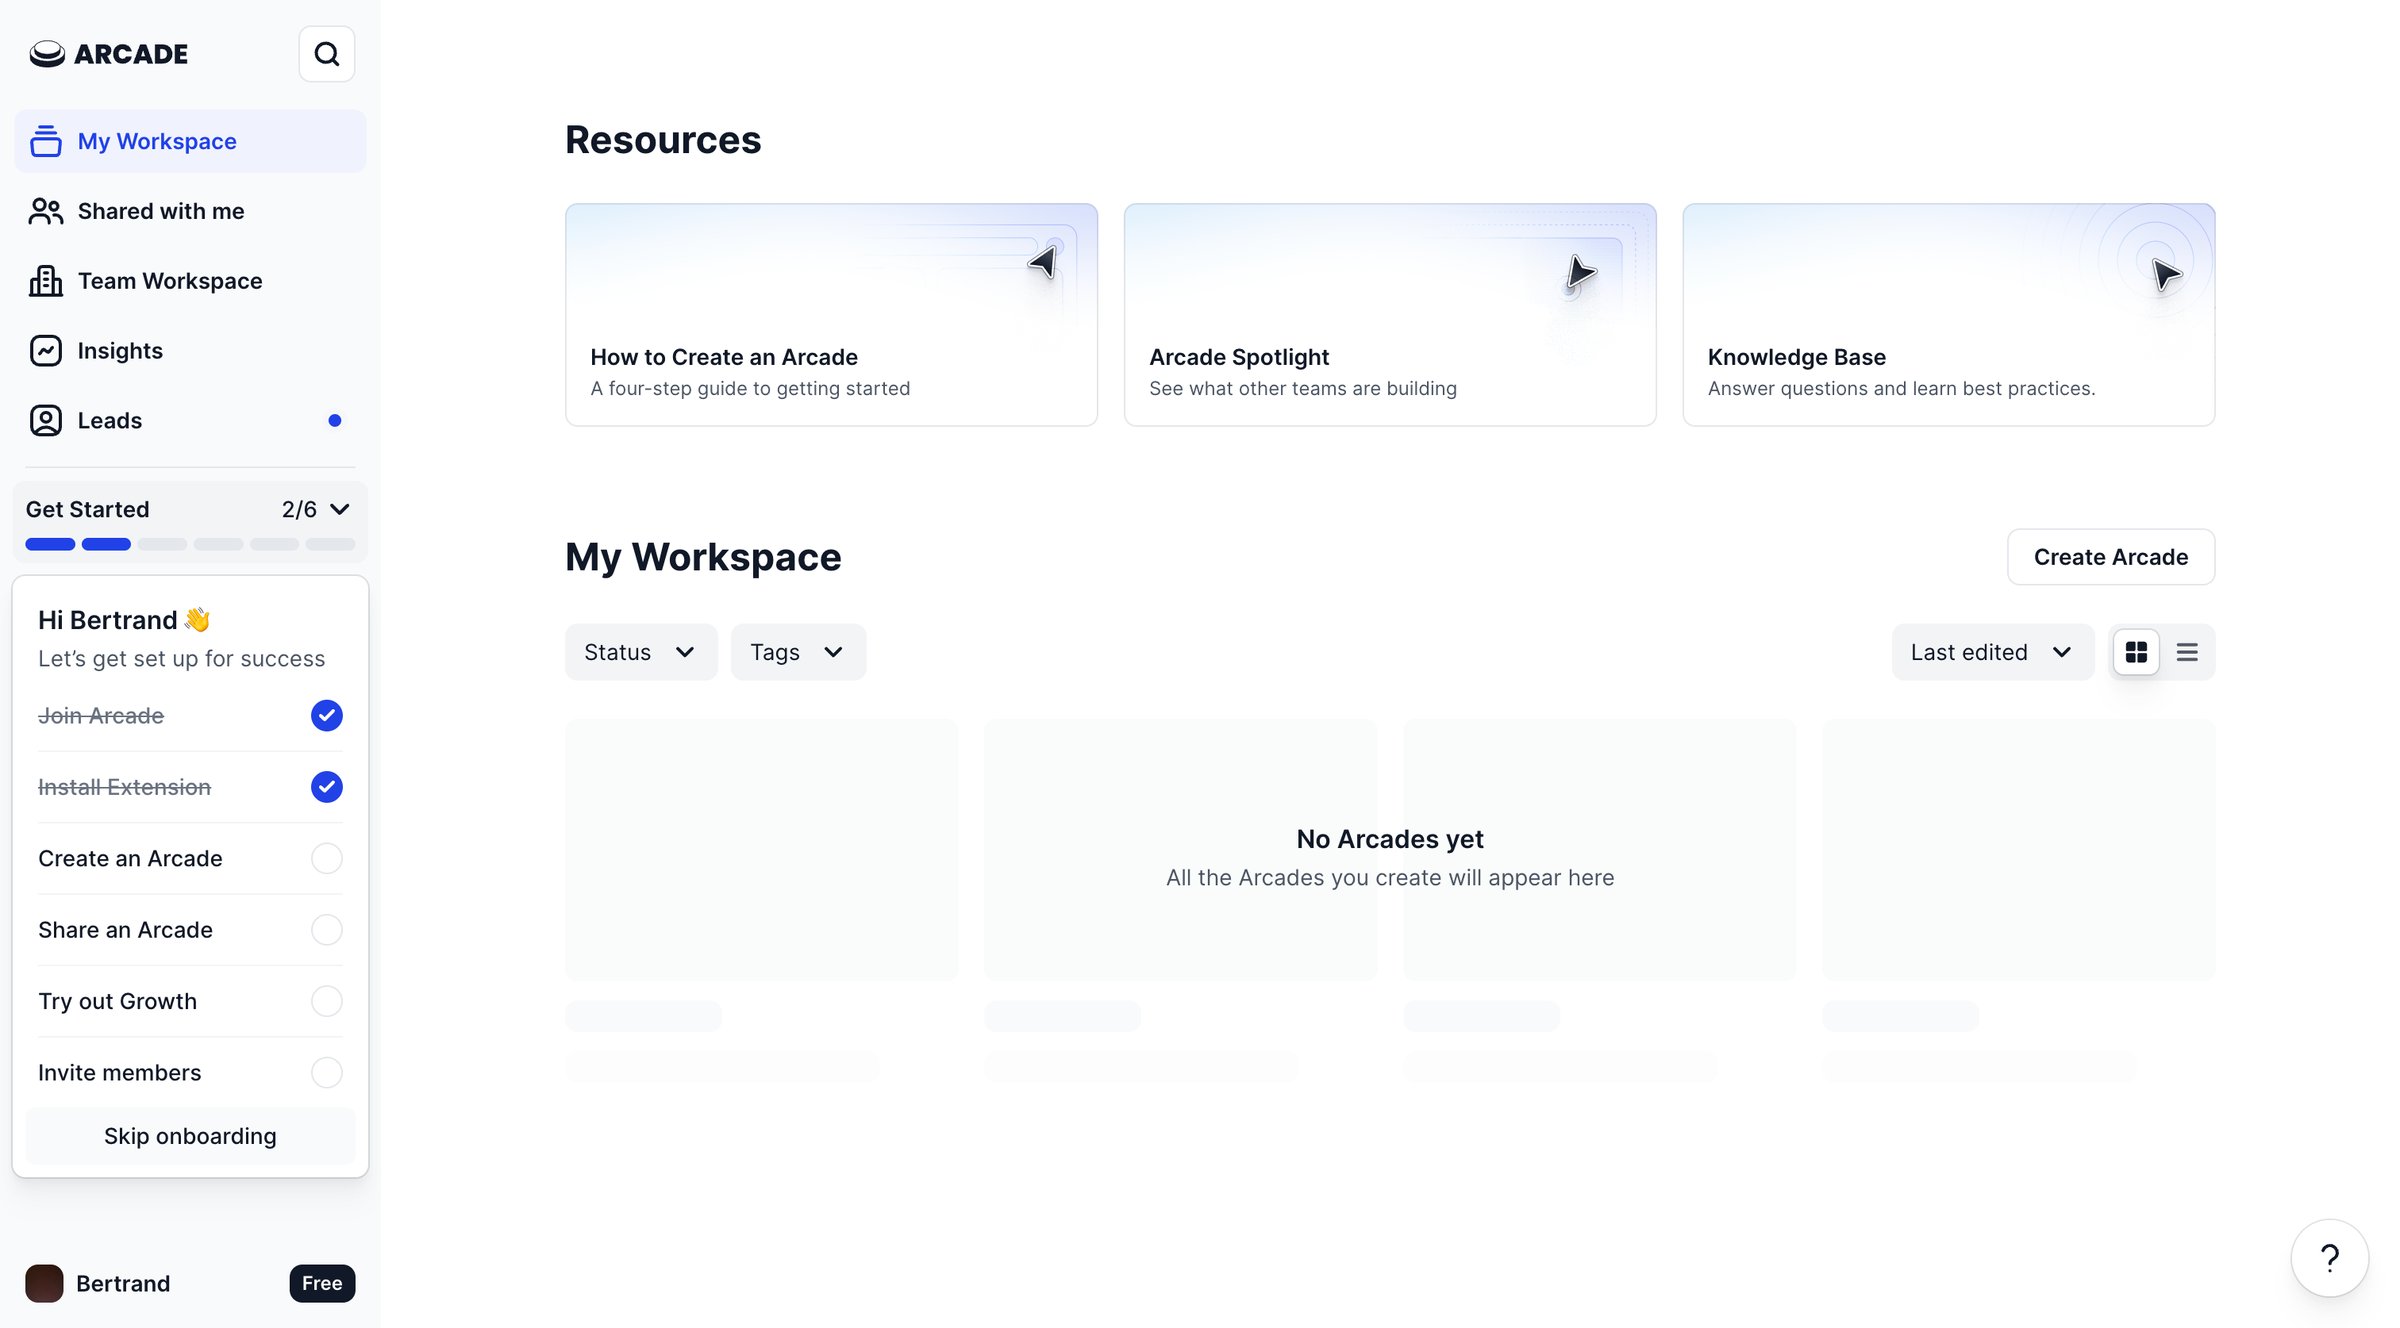2400x1328 pixels.
Task: Check the Try out Growth circle
Action: click(x=327, y=1001)
